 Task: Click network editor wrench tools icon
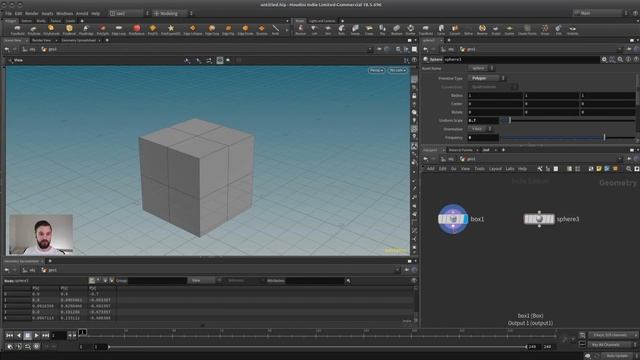click(540, 169)
